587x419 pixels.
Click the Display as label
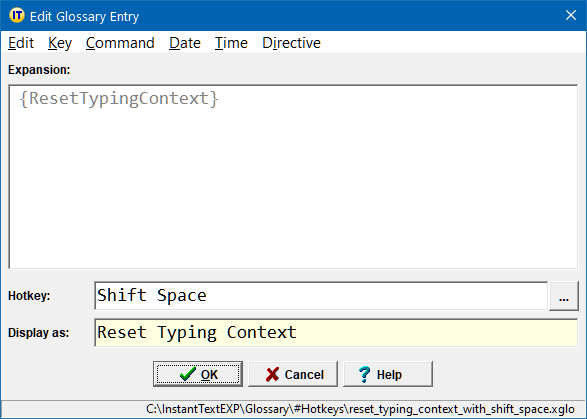[x=39, y=333]
